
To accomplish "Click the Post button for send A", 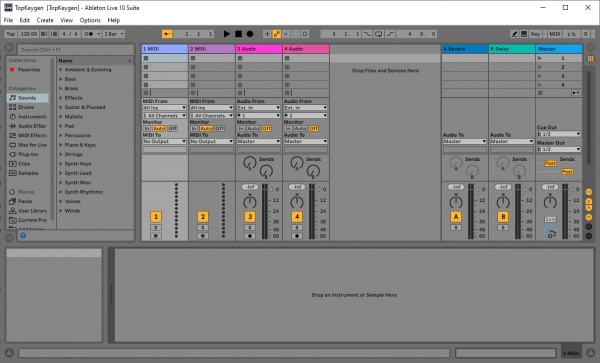I will click(x=550, y=163).
